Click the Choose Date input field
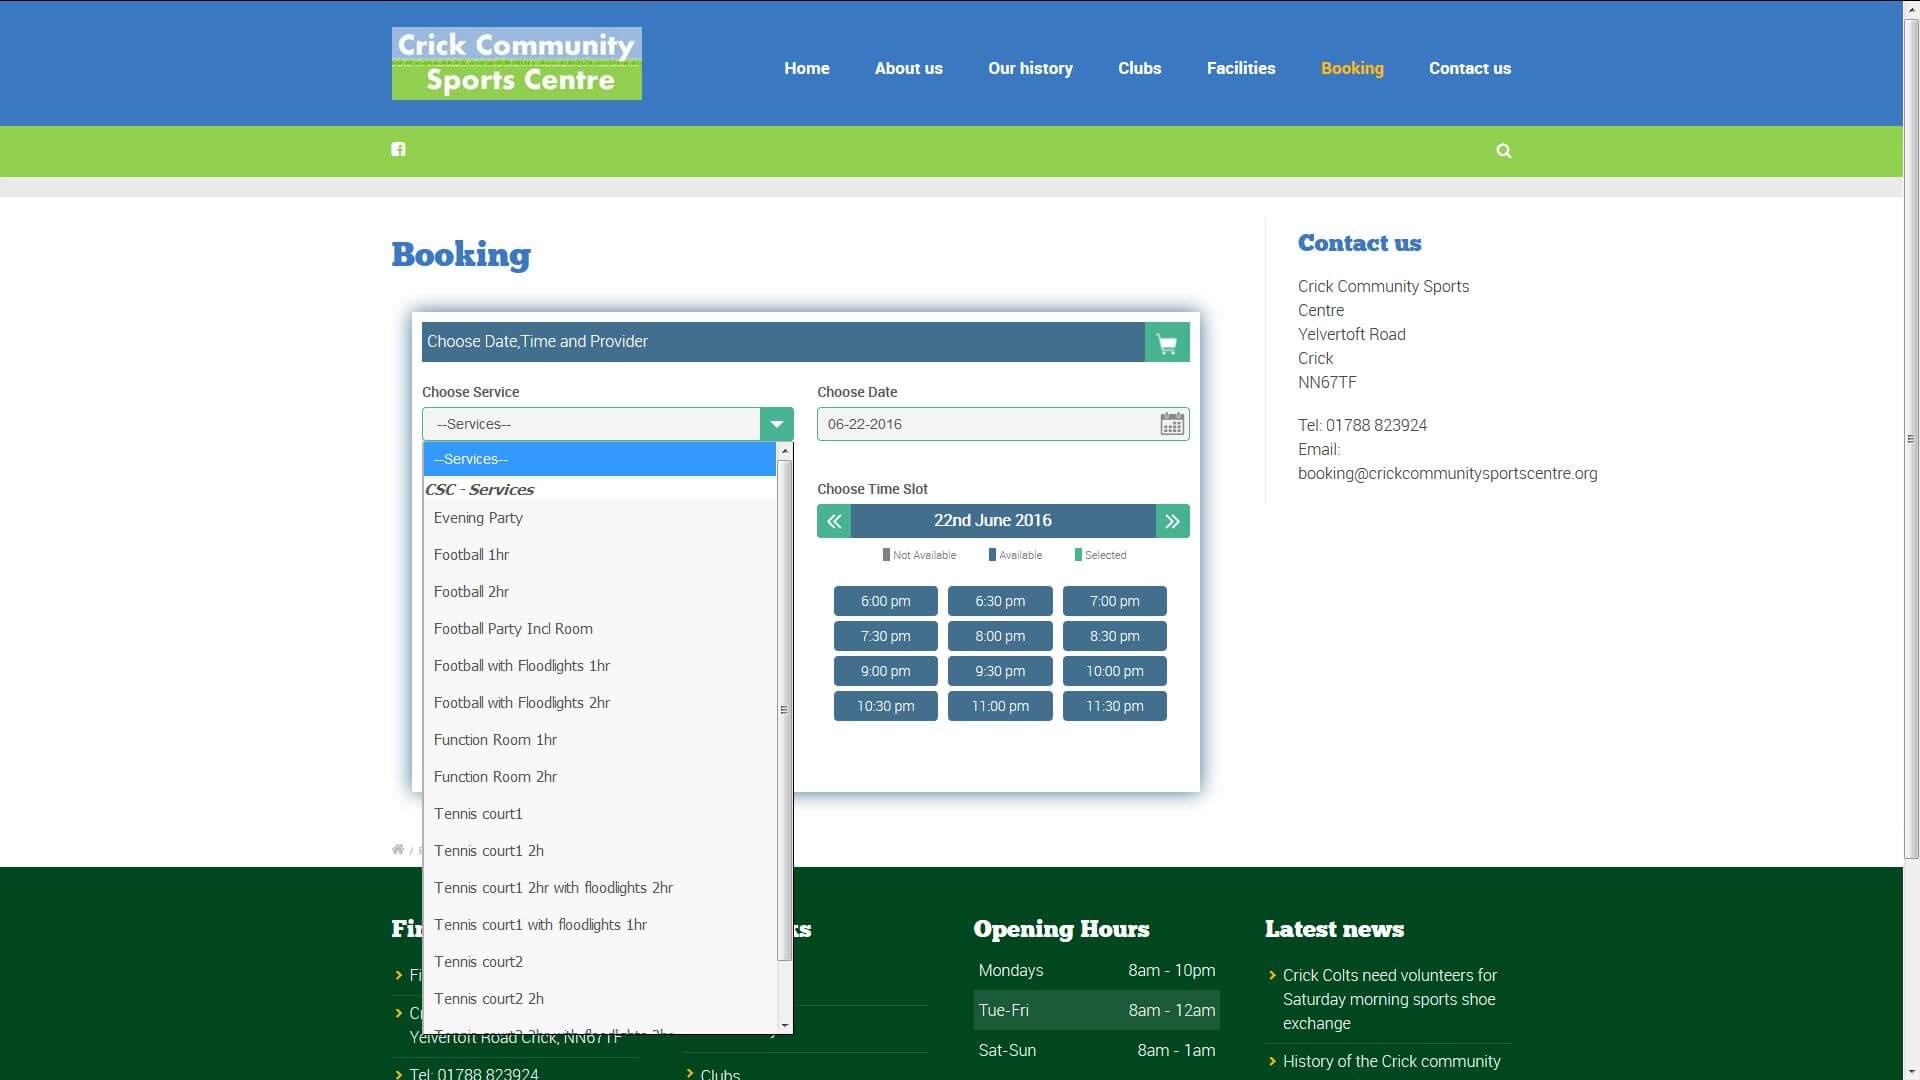Image resolution: width=1920 pixels, height=1080 pixels. click(1003, 424)
